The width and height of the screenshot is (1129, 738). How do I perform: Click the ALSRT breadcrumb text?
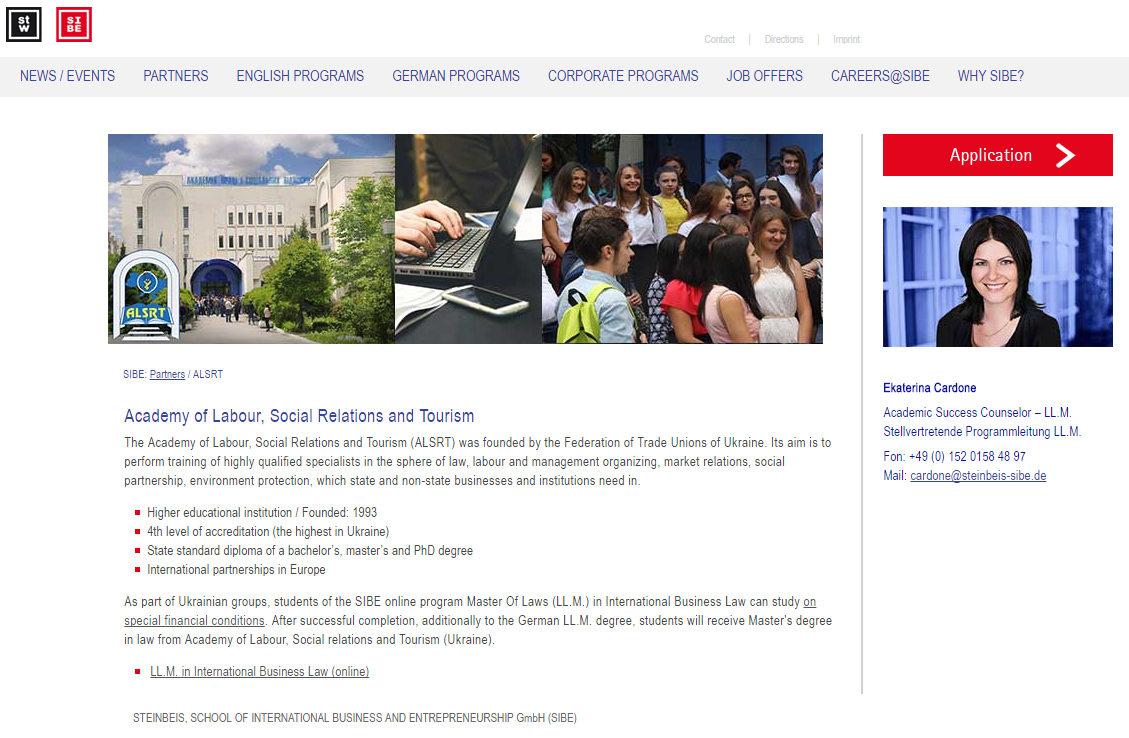208,374
